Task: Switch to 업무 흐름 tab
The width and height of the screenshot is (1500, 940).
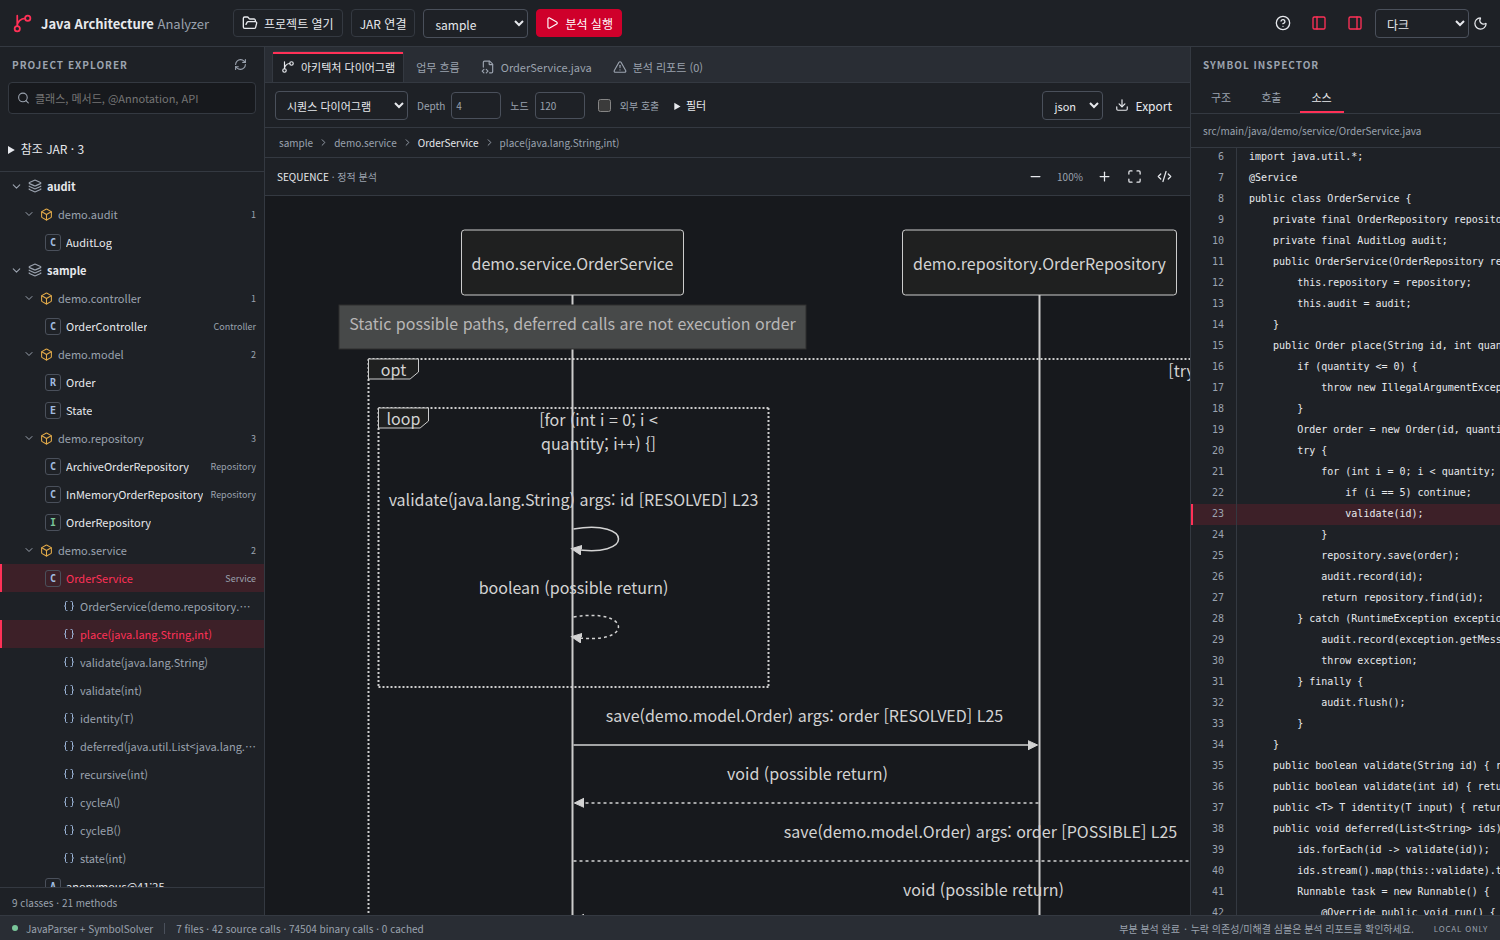Action: pyautogui.click(x=438, y=67)
